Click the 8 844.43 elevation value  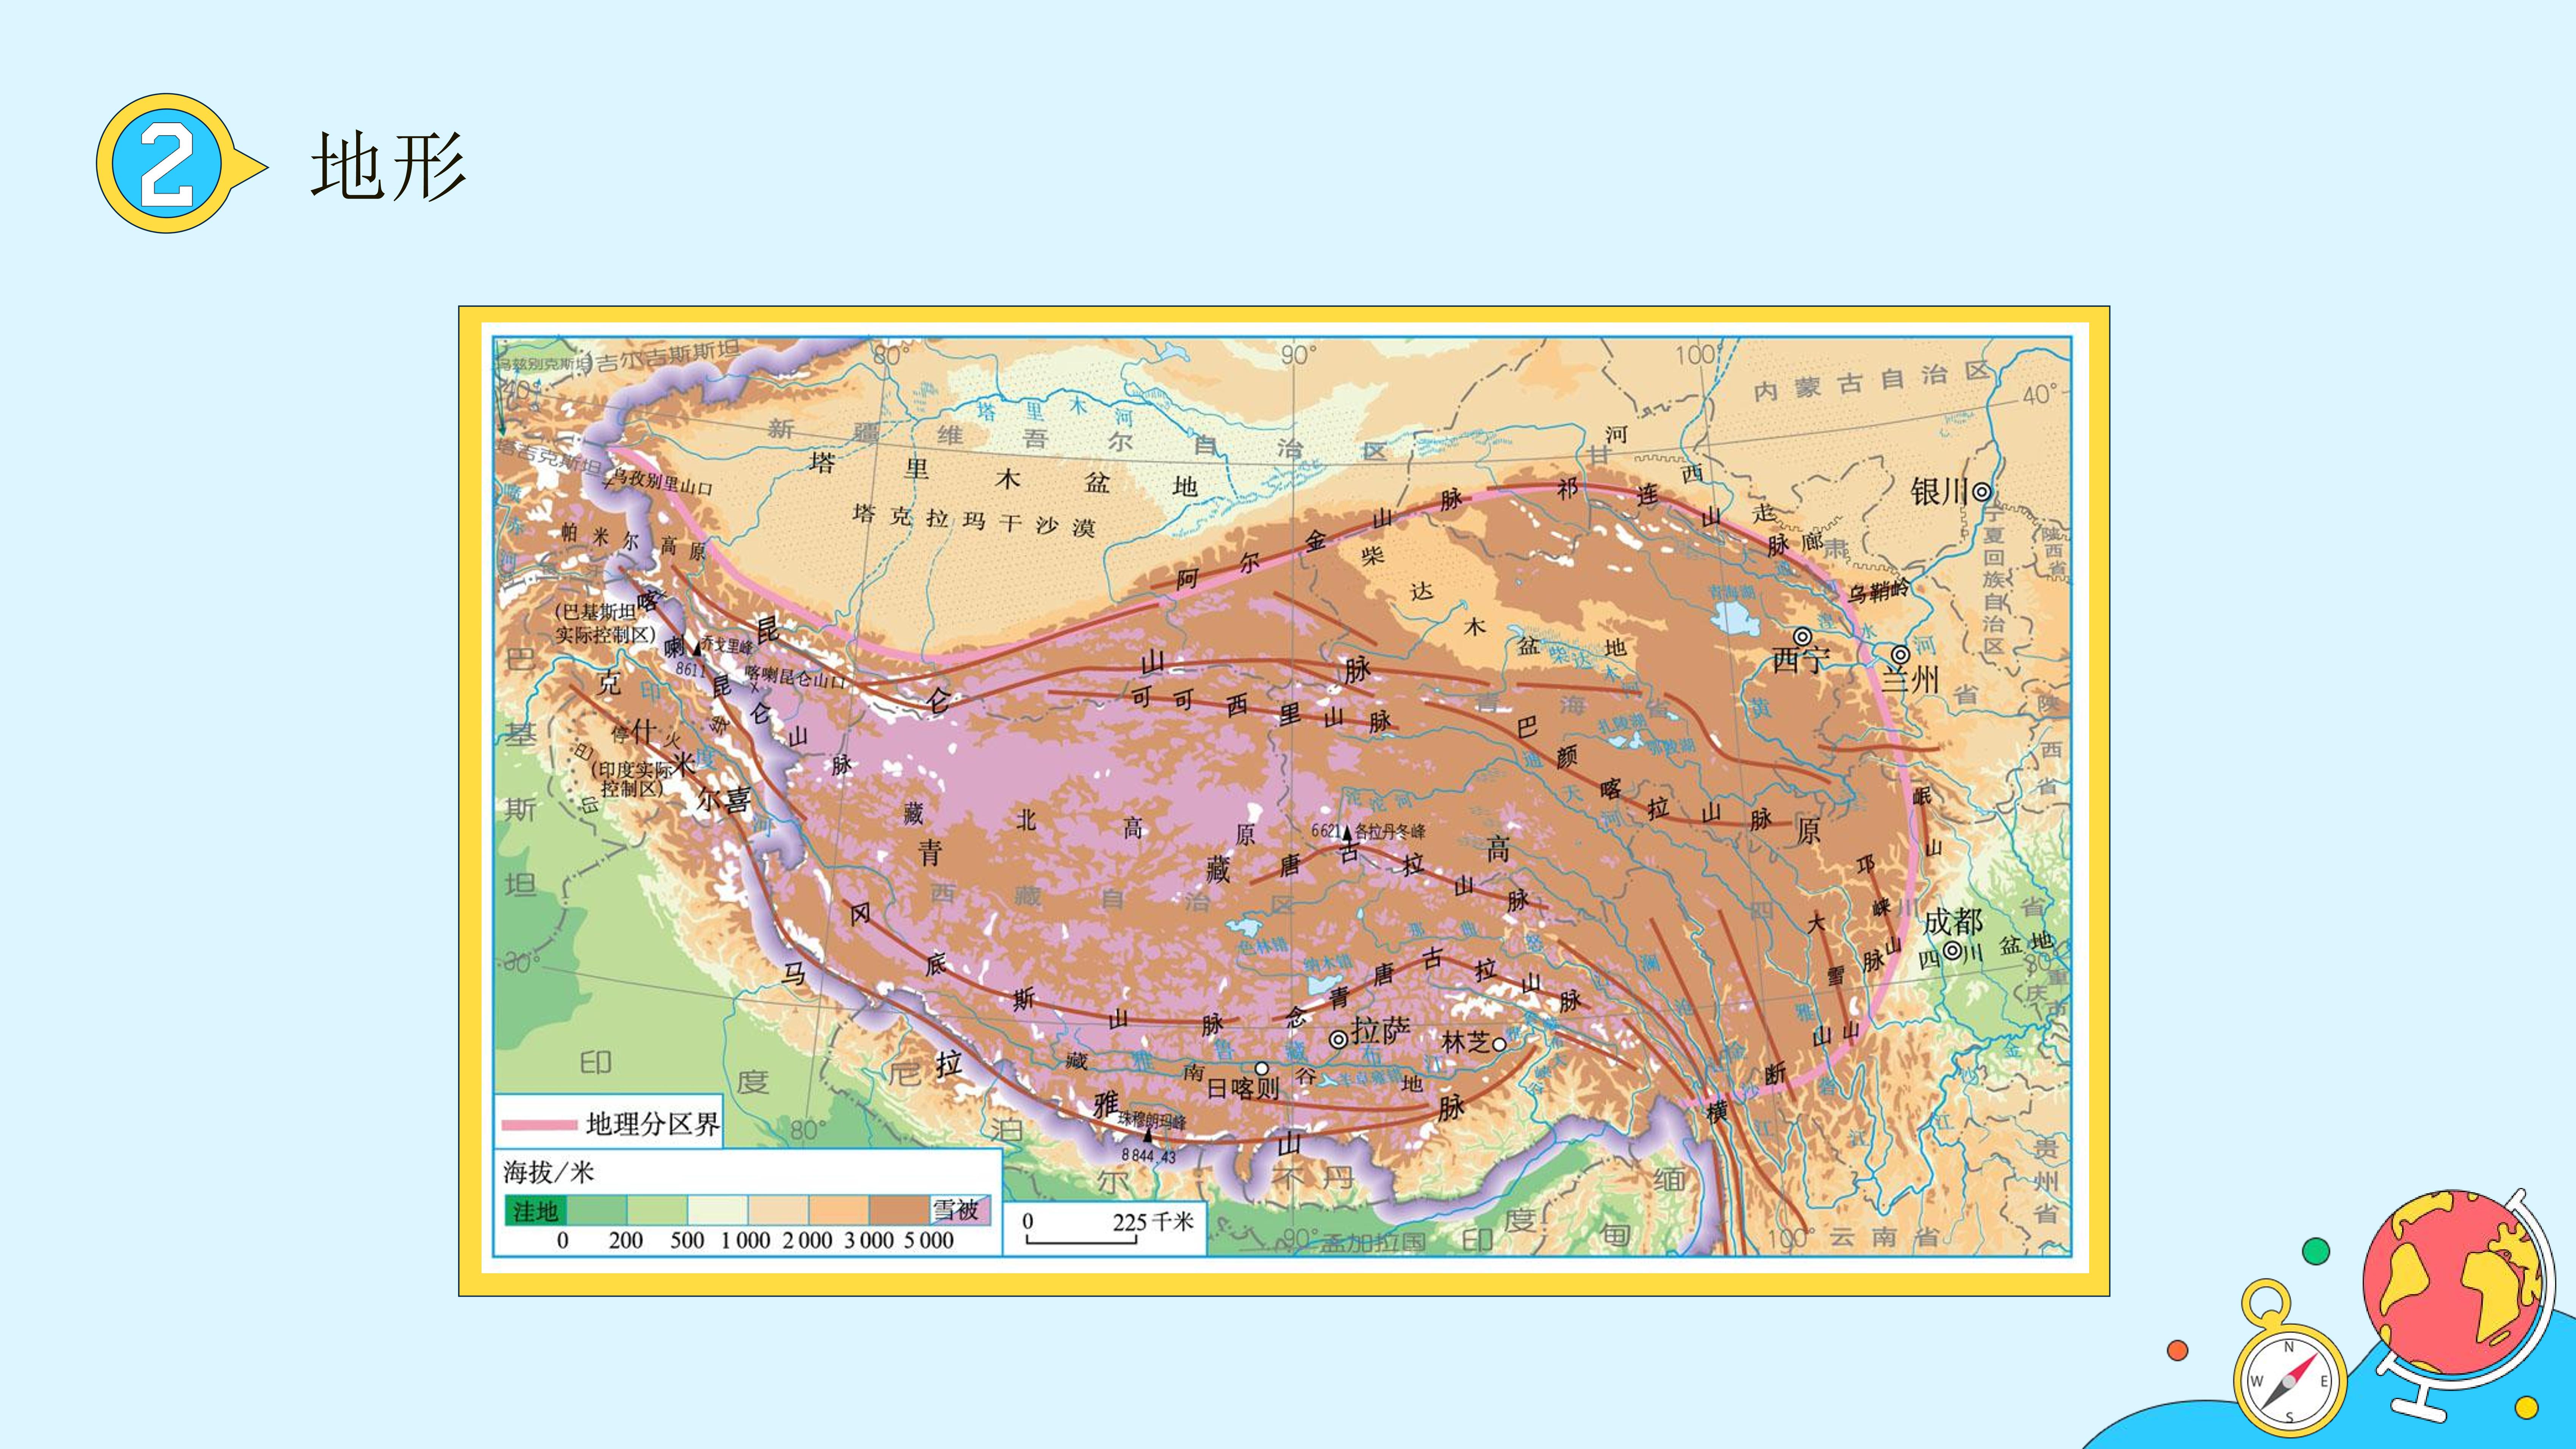pos(1148,1156)
